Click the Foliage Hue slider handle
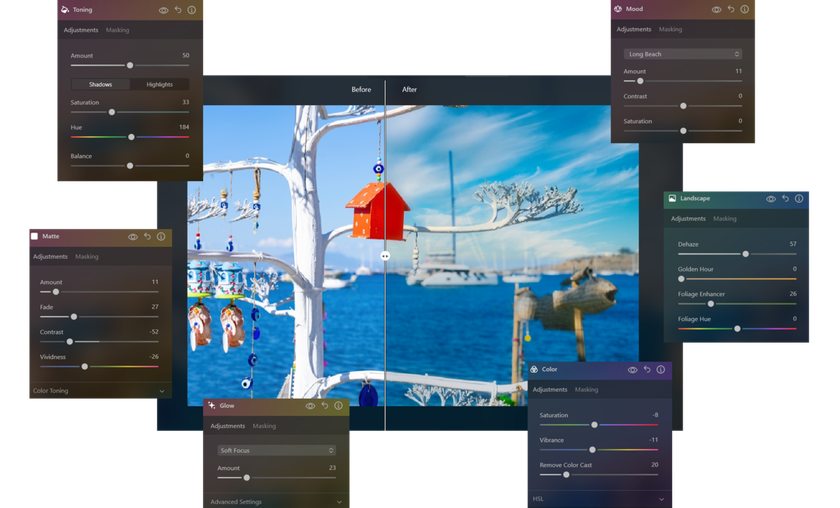The width and height of the screenshot is (840, 508). click(737, 328)
